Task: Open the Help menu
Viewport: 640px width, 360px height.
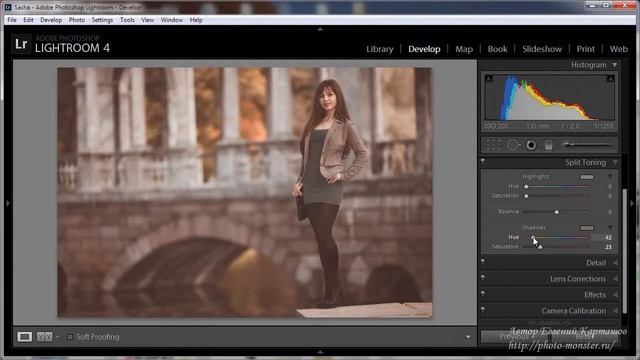Action: pyautogui.click(x=196, y=20)
